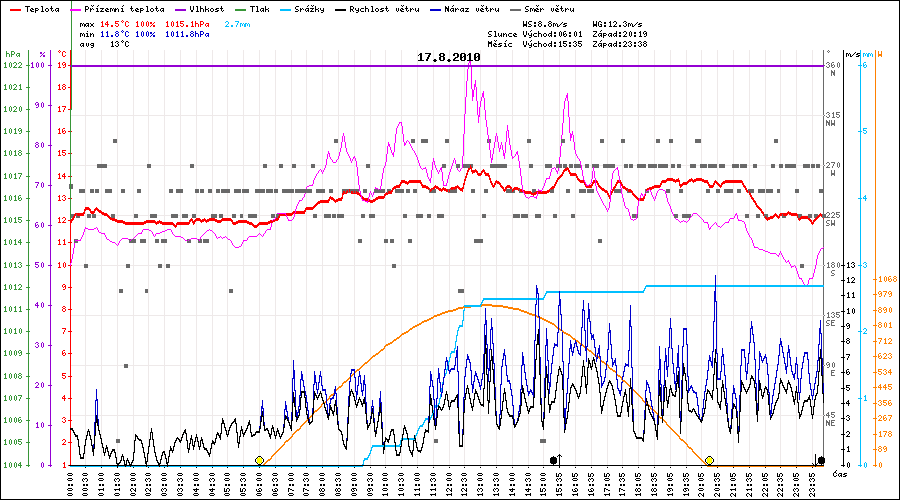Click the čas axis caption

pos(839,474)
